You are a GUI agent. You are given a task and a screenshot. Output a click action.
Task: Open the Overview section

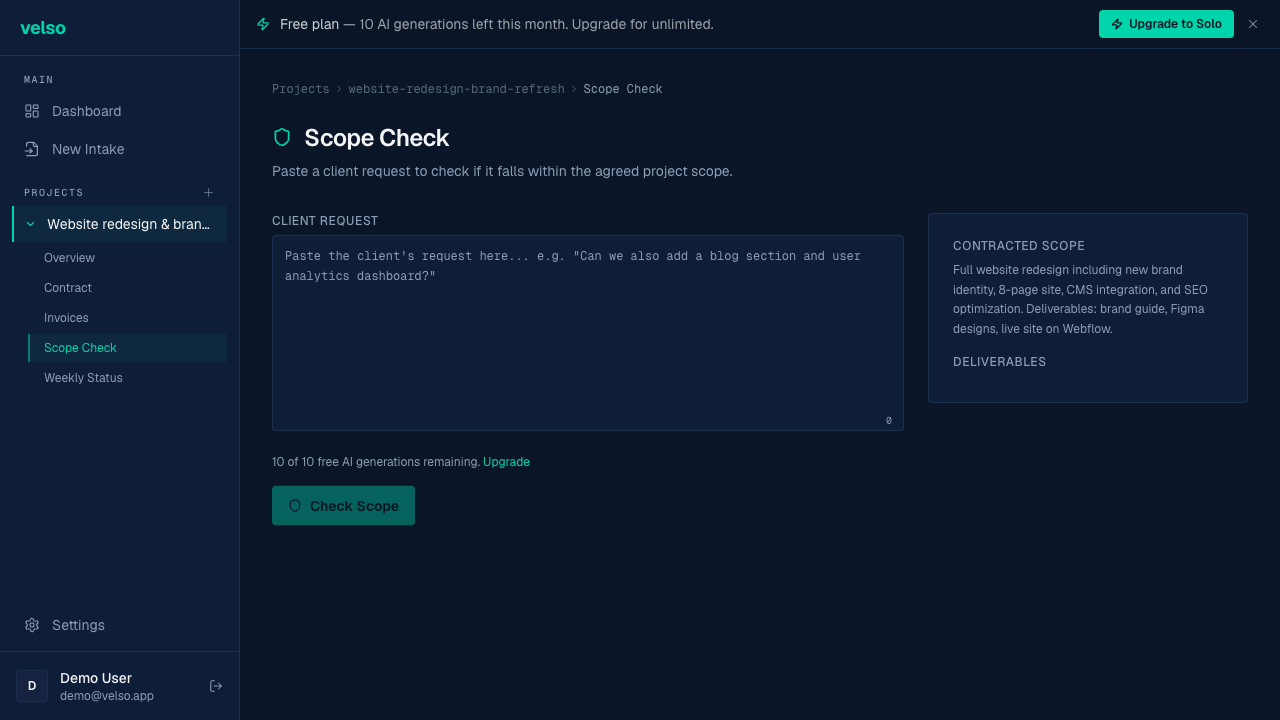tap(127, 258)
